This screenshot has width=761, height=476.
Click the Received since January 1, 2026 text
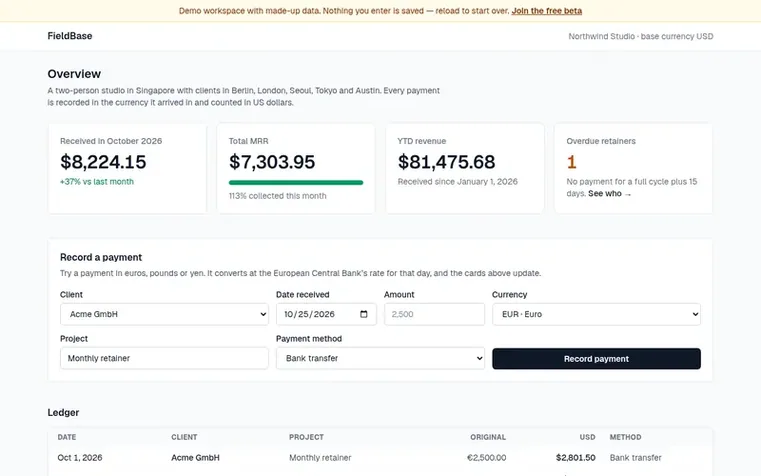click(x=458, y=181)
